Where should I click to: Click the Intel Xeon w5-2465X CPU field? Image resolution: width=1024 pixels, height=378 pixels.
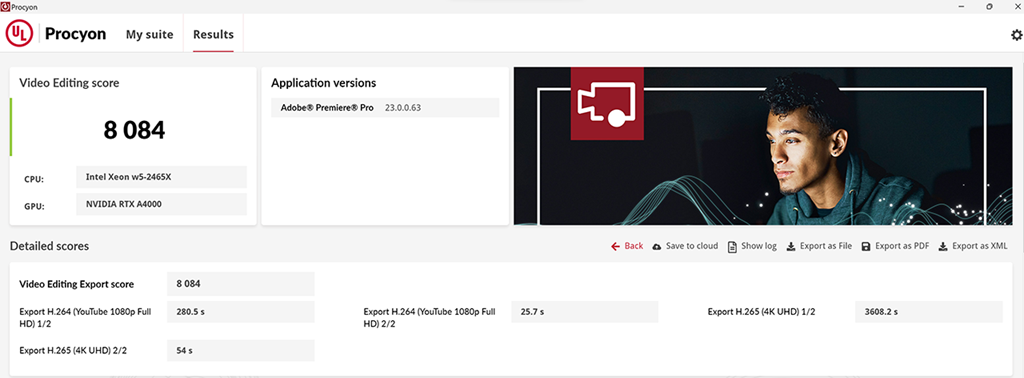161,177
